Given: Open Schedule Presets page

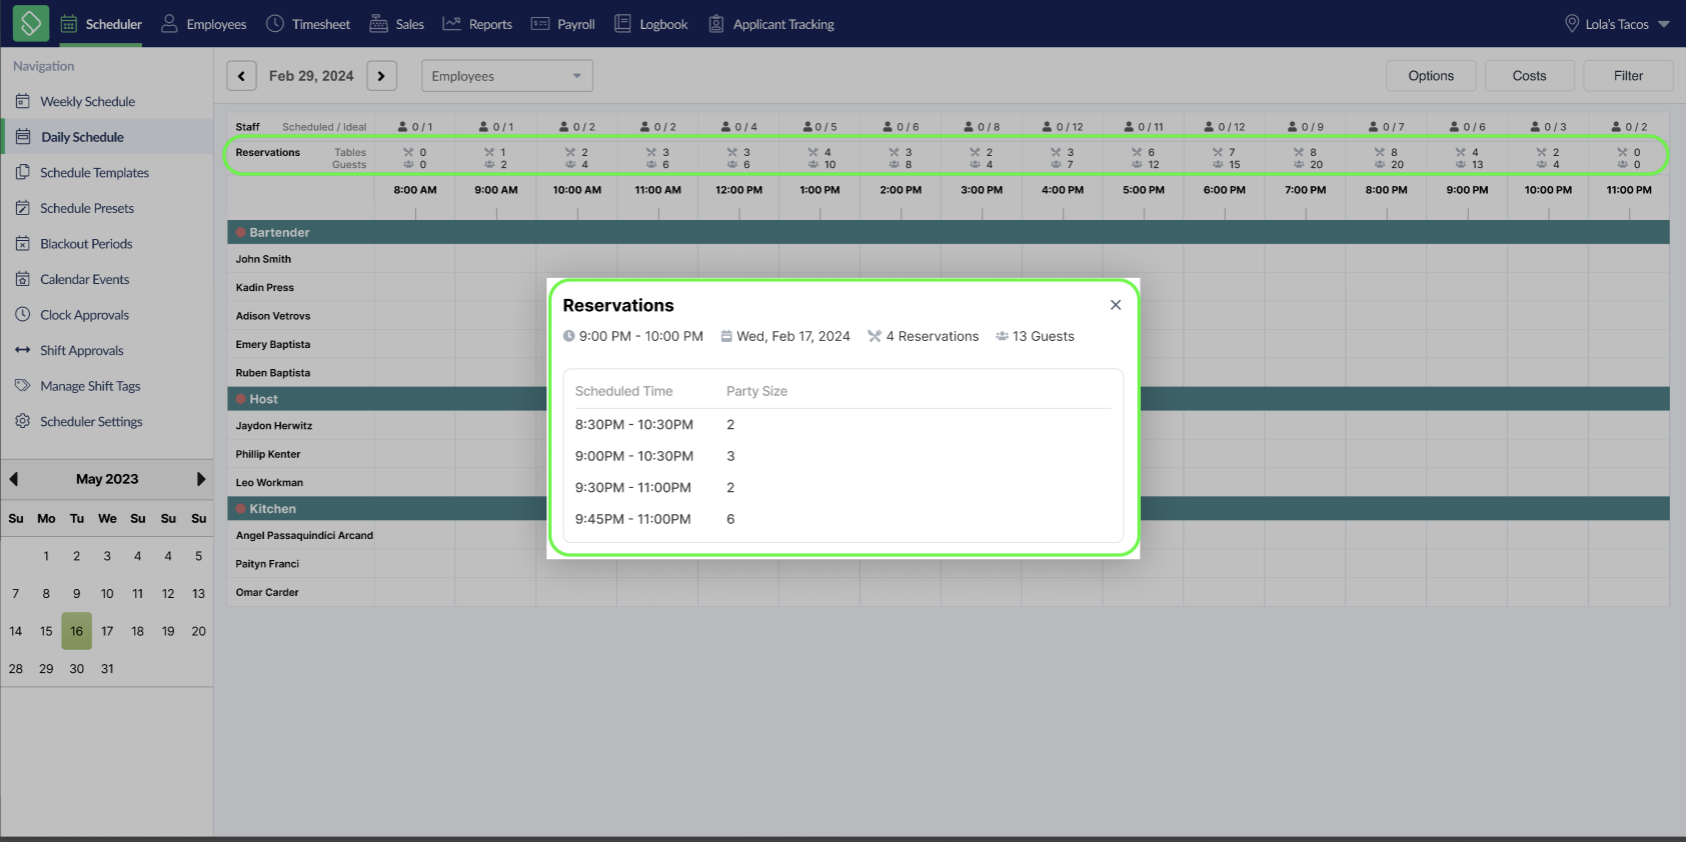Looking at the screenshot, I should point(87,208).
